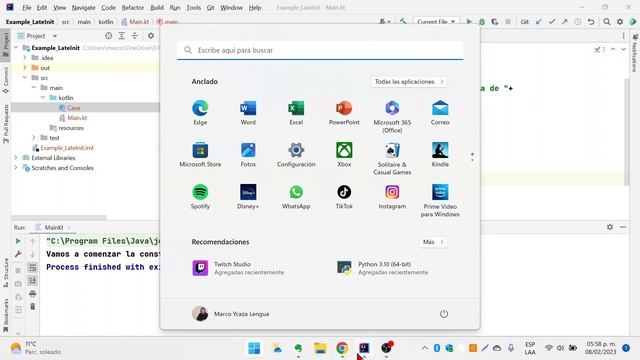Open Python 3.10 (64-bit) recommendation
640x360 pixels.
coord(382,268)
